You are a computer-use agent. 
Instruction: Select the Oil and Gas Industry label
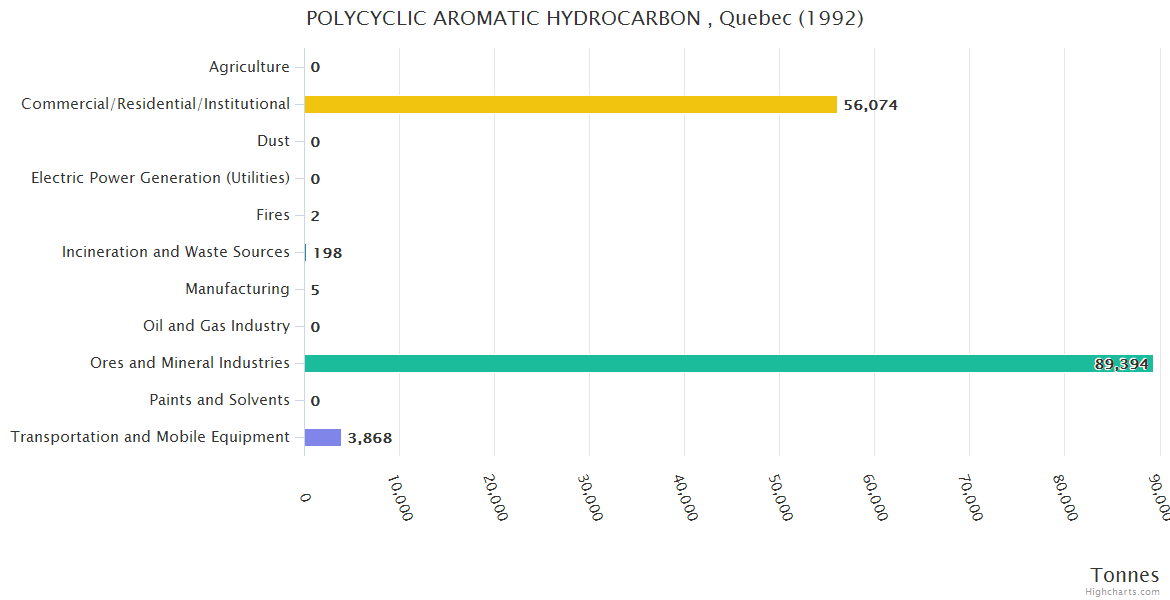pos(216,326)
